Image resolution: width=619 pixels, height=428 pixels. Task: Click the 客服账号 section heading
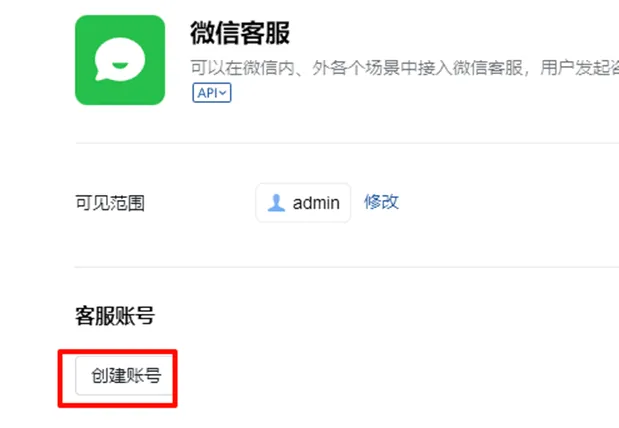tap(115, 316)
